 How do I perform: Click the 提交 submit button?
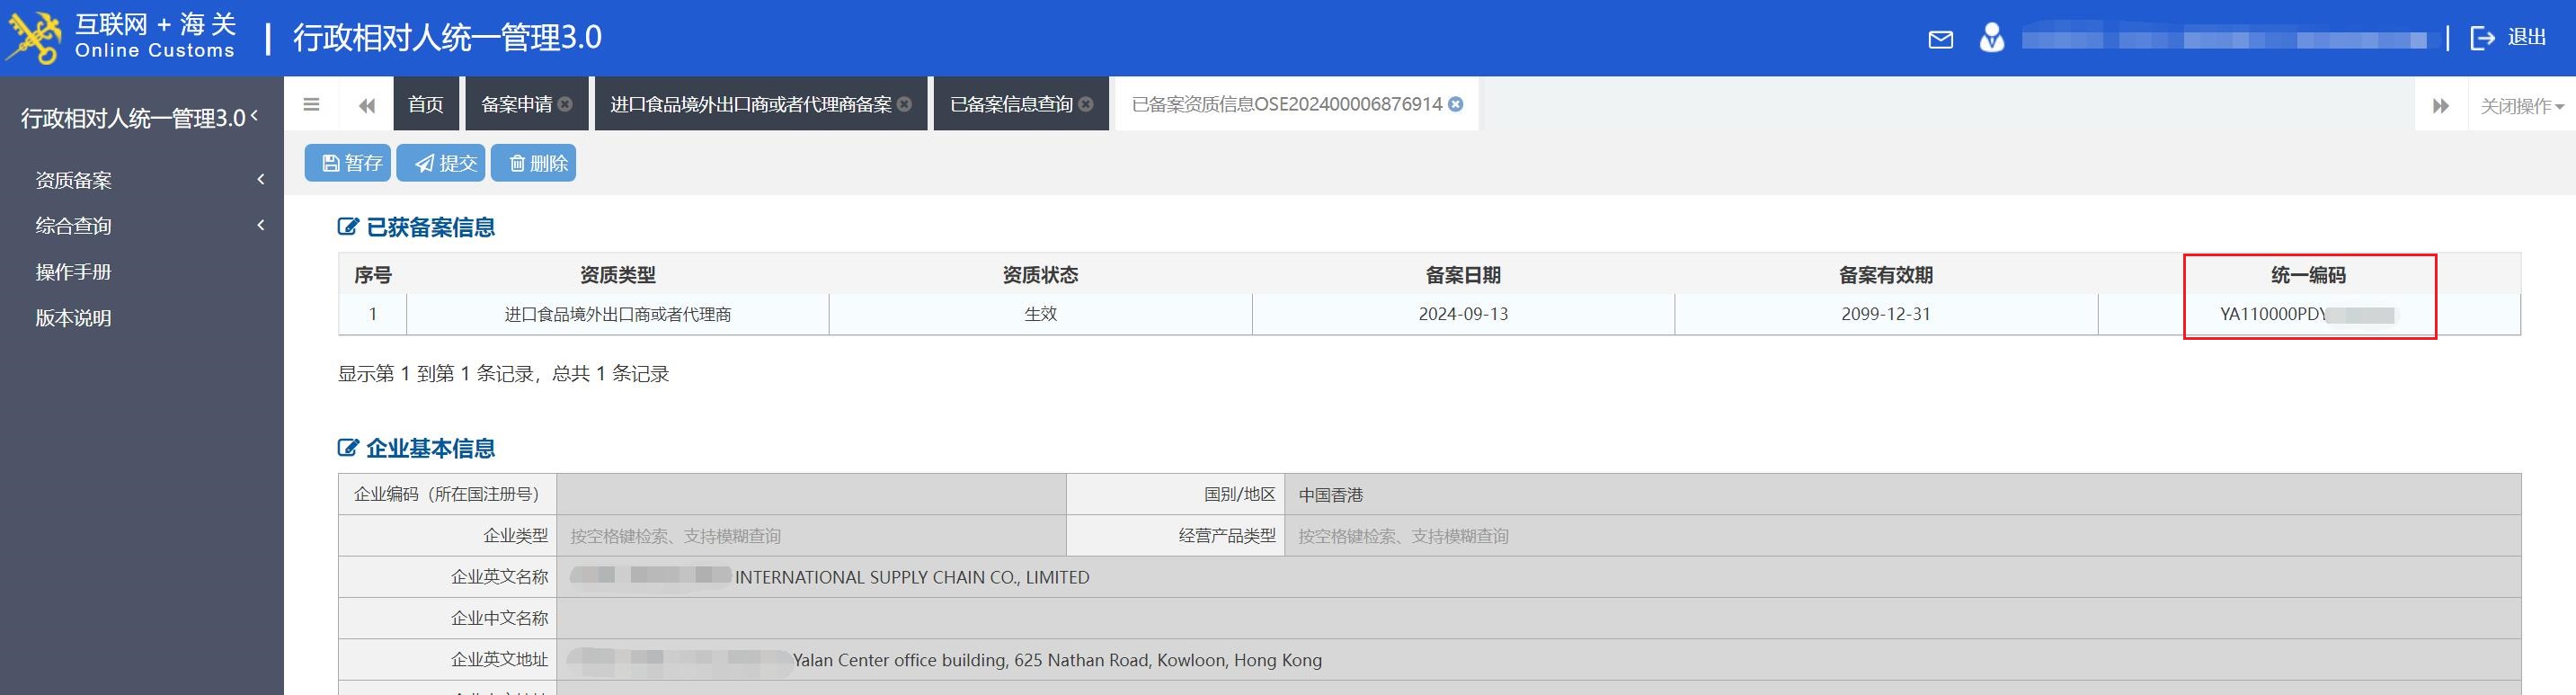[440, 163]
